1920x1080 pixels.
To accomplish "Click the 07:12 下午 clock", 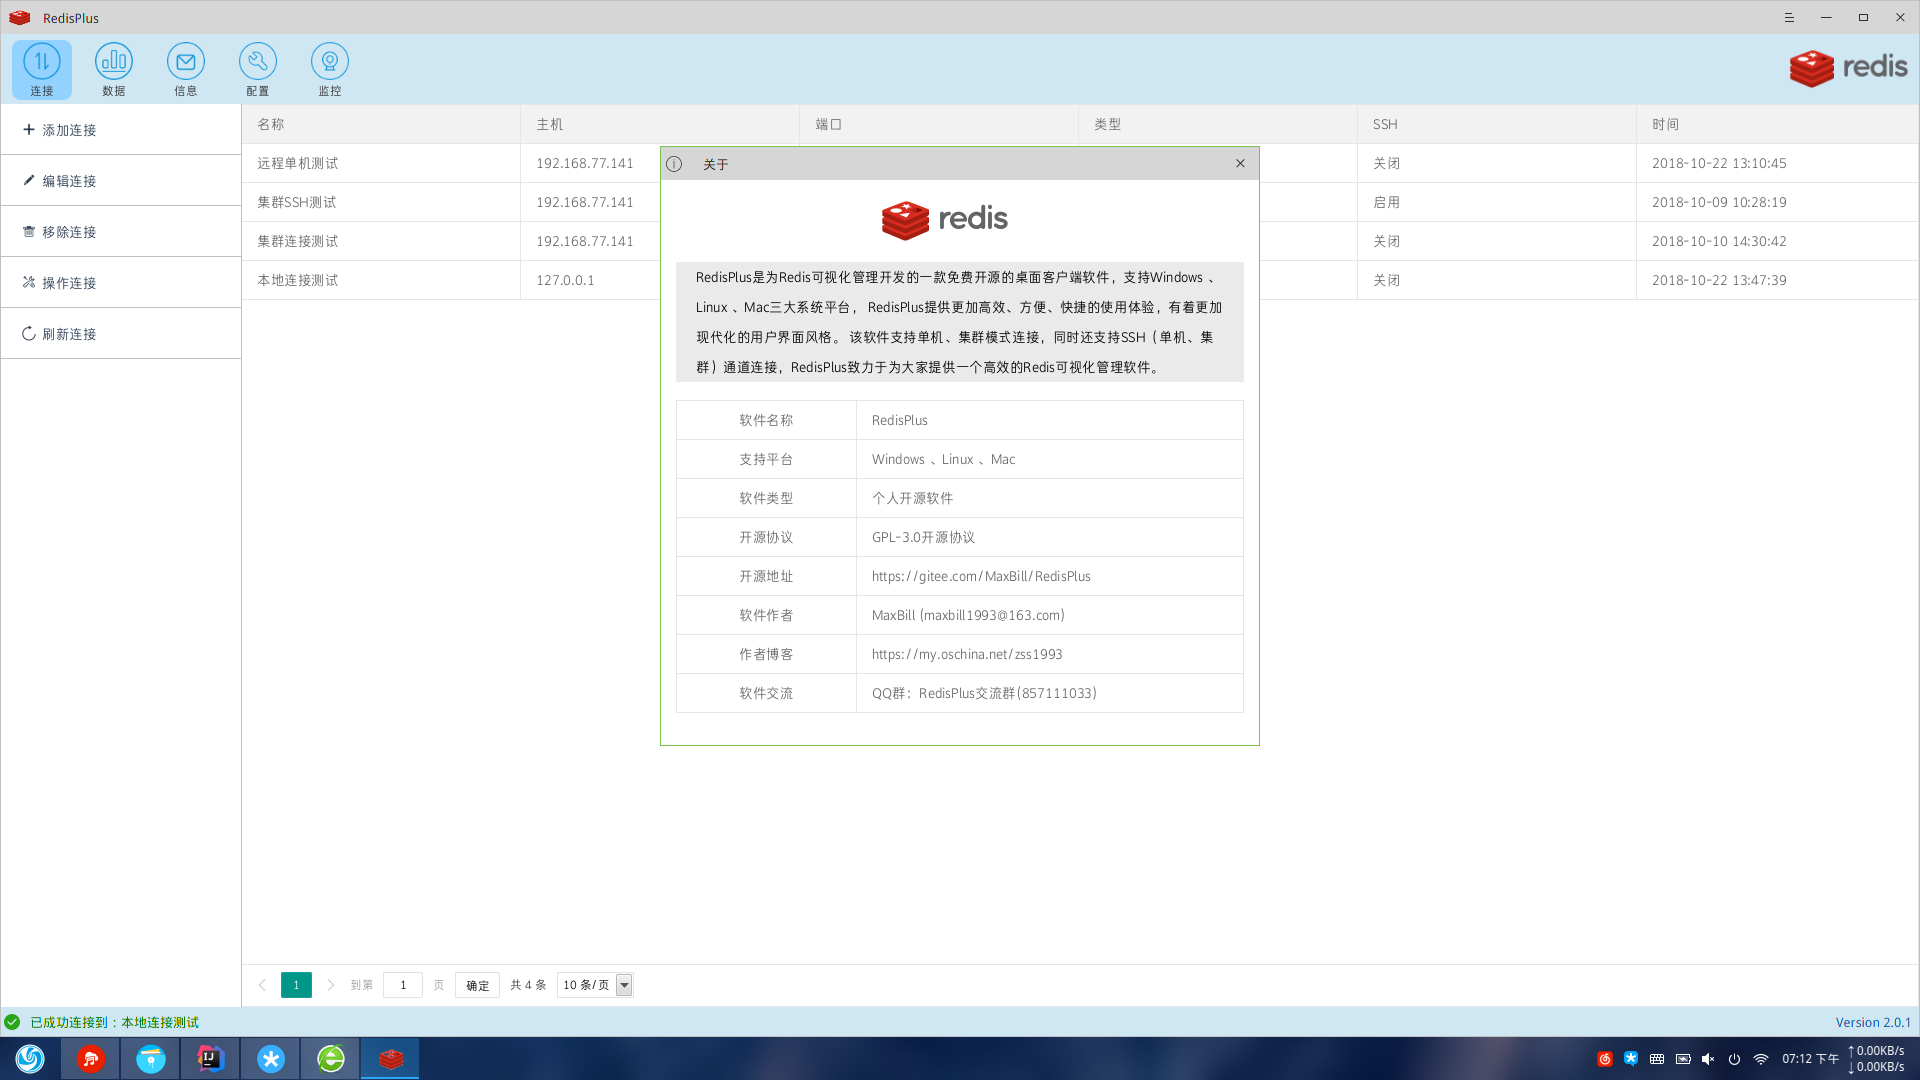I will tap(1810, 1058).
